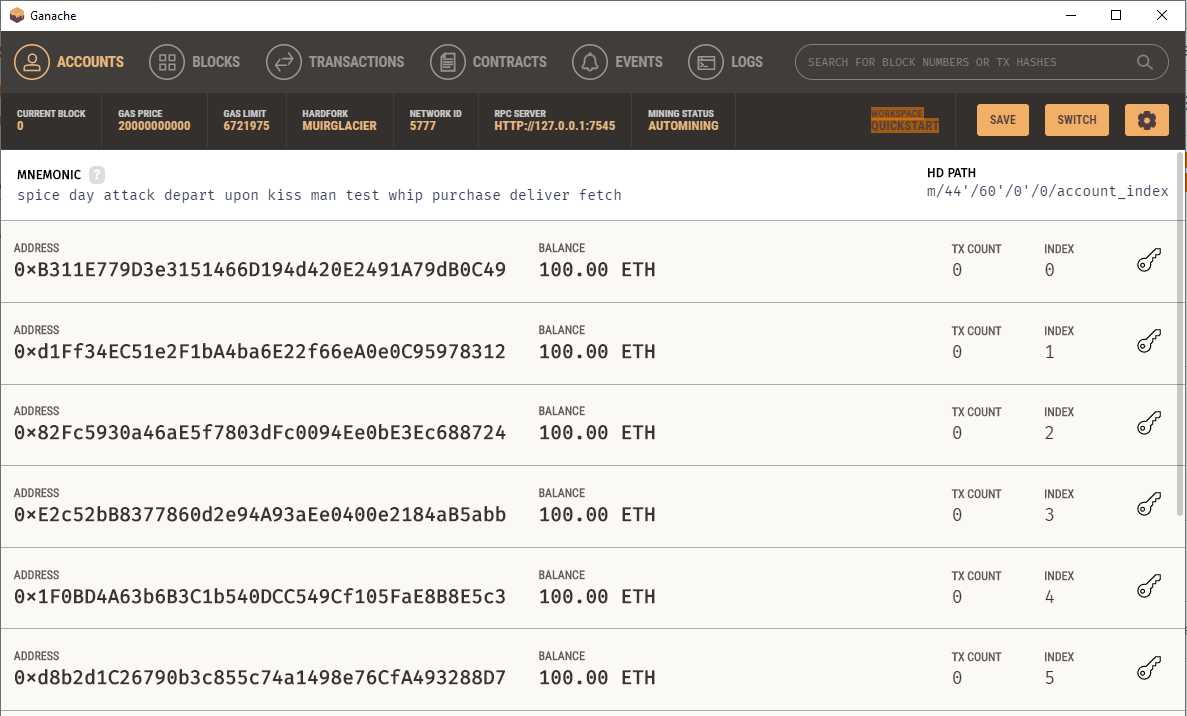Viewport: 1187px width, 716px height.
Task: Show private key for index 1 account
Action: pos(1148,342)
